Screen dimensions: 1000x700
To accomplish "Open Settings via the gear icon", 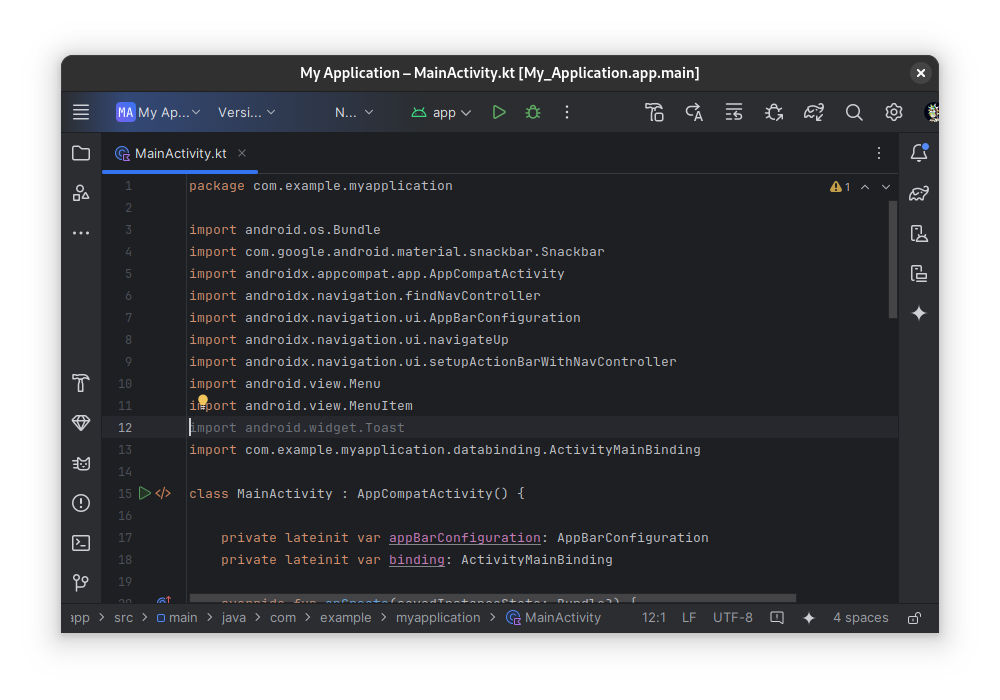I will tap(893, 112).
